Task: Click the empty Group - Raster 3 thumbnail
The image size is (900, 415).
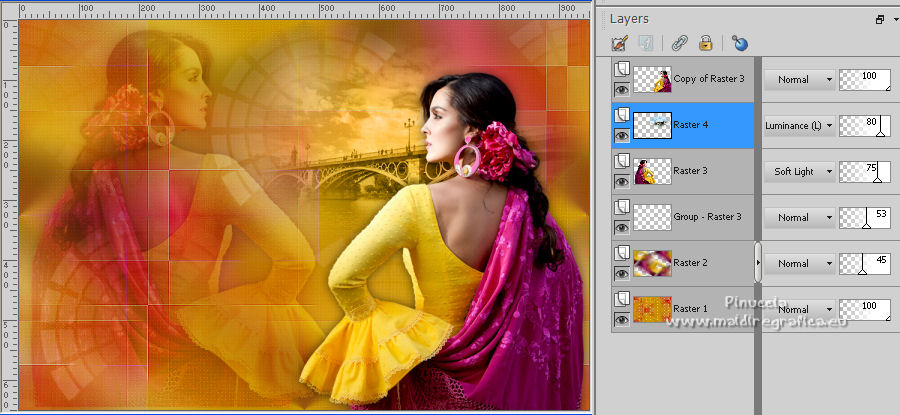Action: pos(652,217)
